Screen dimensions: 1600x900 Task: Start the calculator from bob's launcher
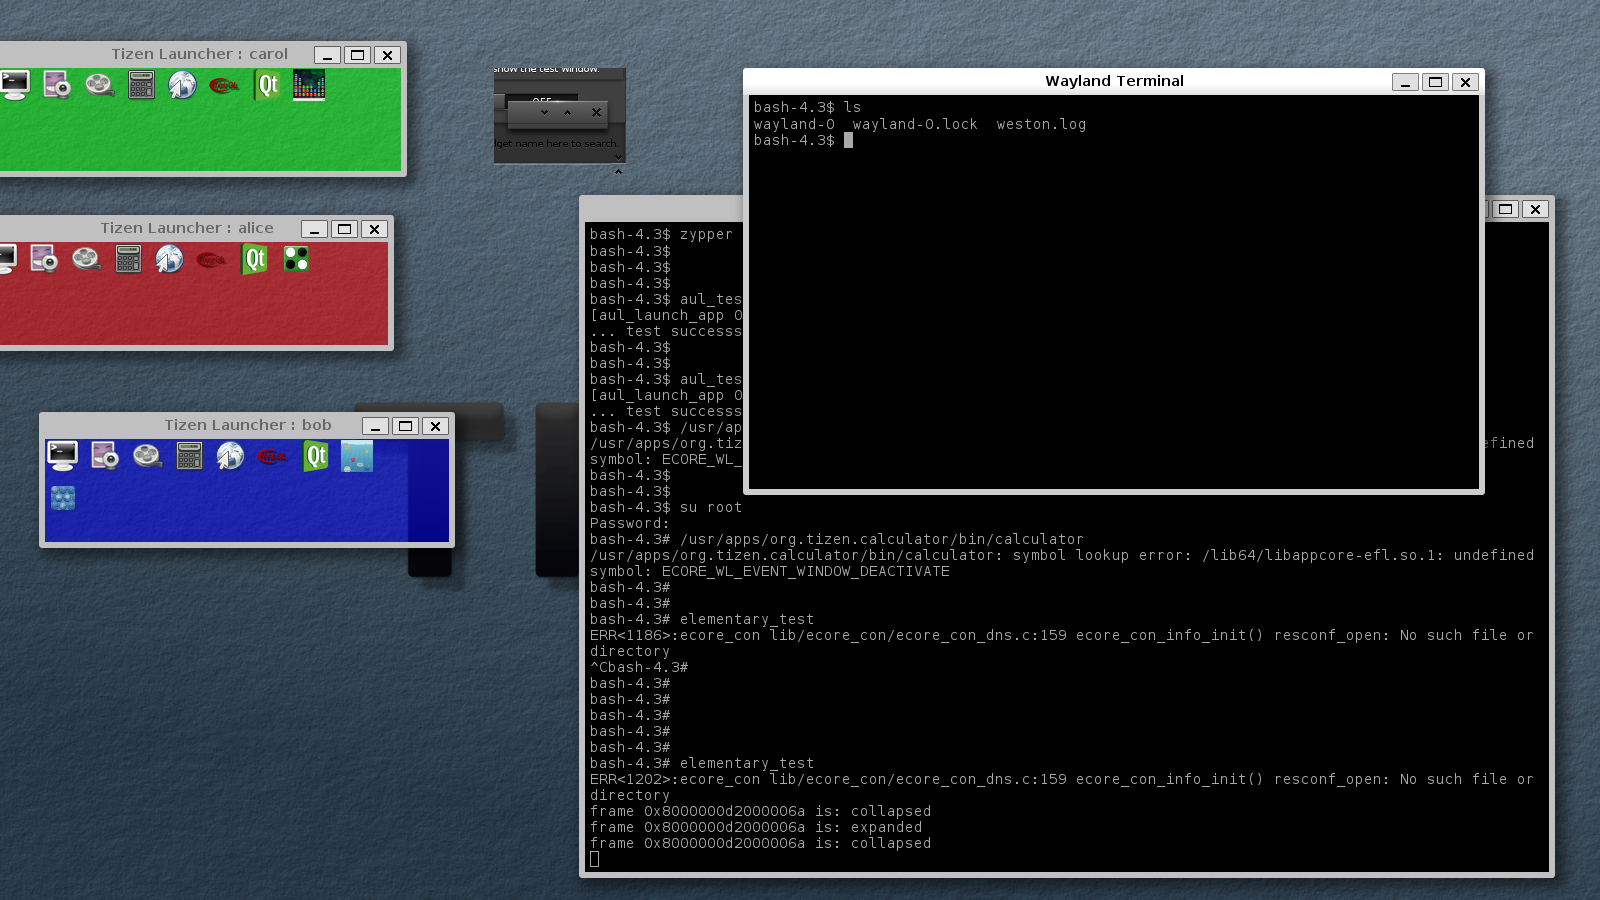coord(189,456)
